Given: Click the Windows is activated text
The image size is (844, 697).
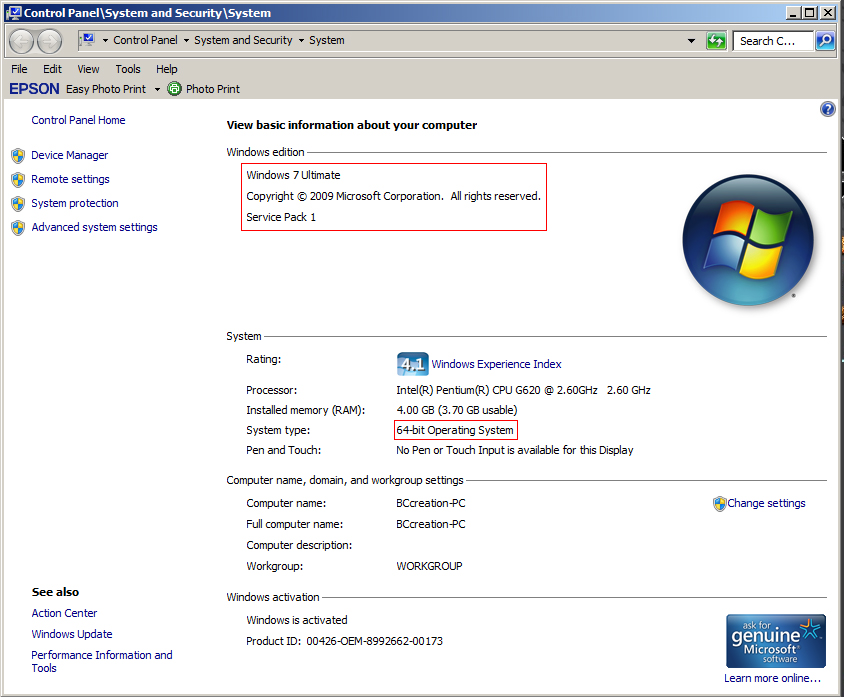Looking at the screenshot, I should tap(297, 620).
